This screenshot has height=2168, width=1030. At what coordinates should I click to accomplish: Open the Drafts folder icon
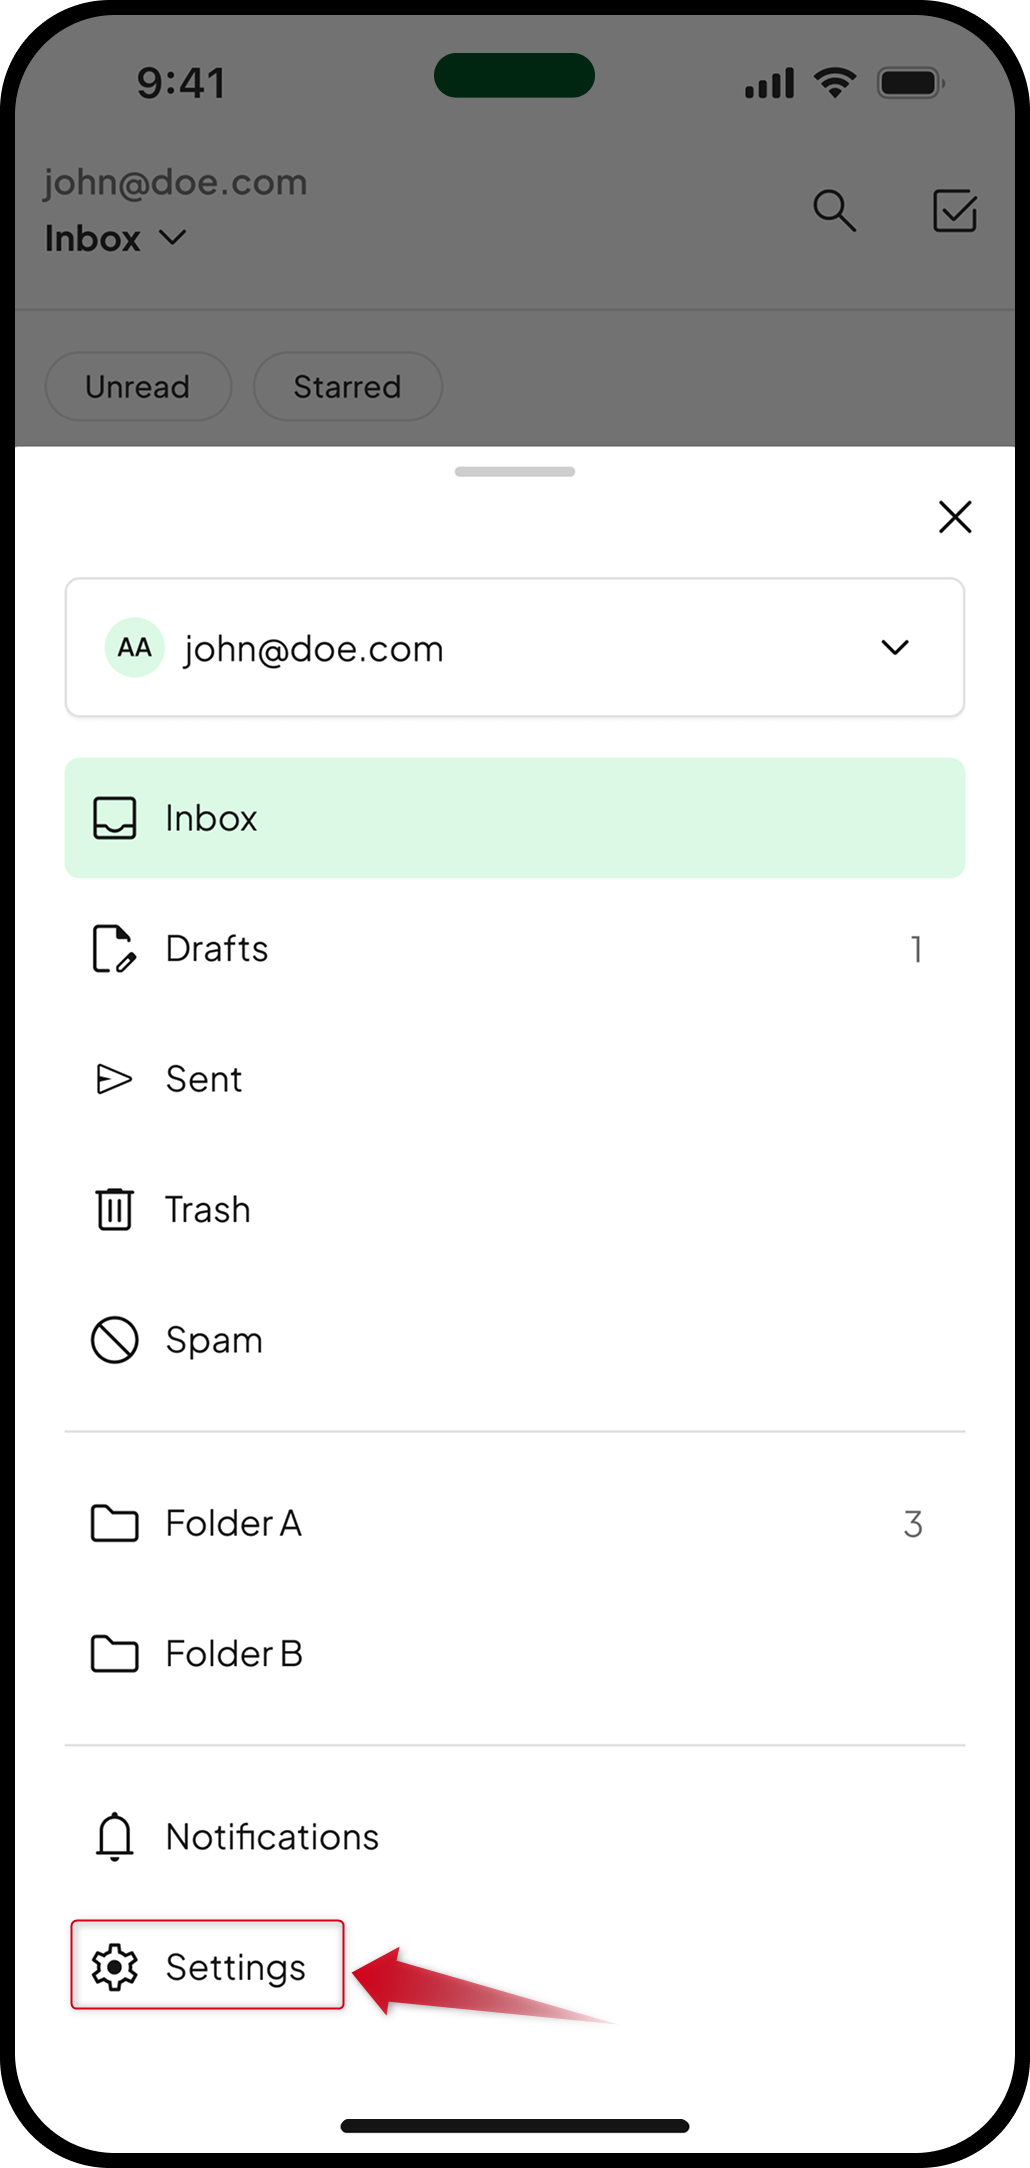[x=115, y=948]
